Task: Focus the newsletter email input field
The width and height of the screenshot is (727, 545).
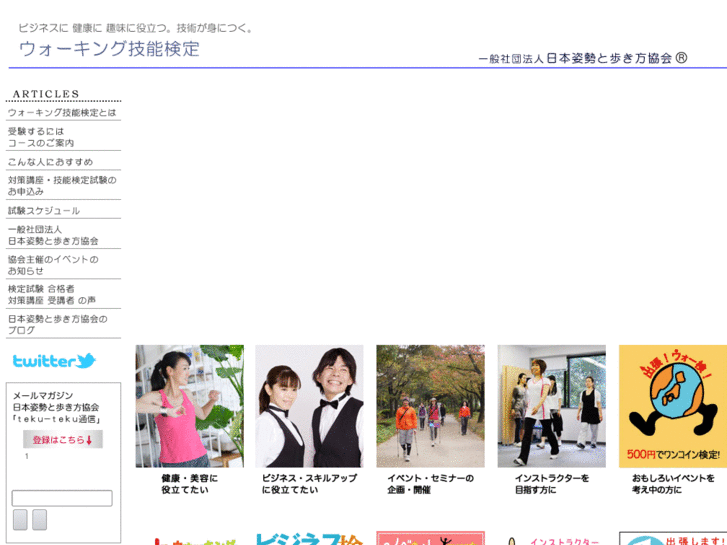Action: click(62, 498)
